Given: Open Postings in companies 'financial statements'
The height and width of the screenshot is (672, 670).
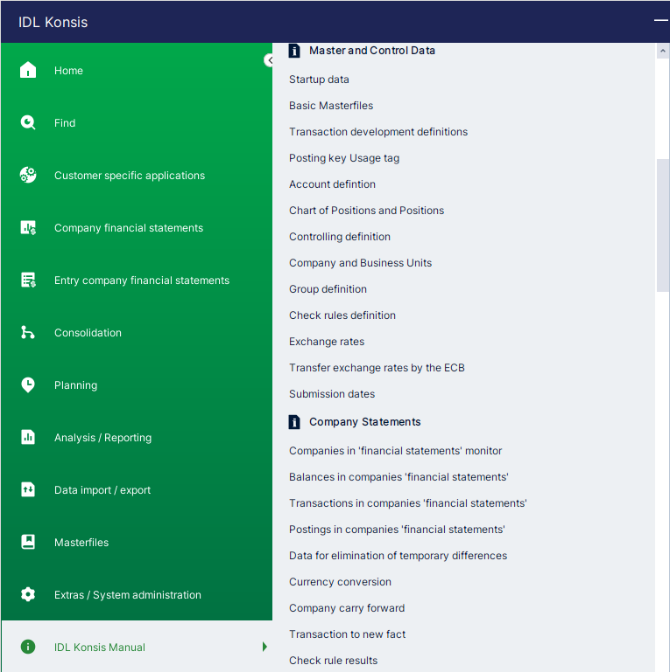Looking at the screenshot, I should [x=397, y=529].
